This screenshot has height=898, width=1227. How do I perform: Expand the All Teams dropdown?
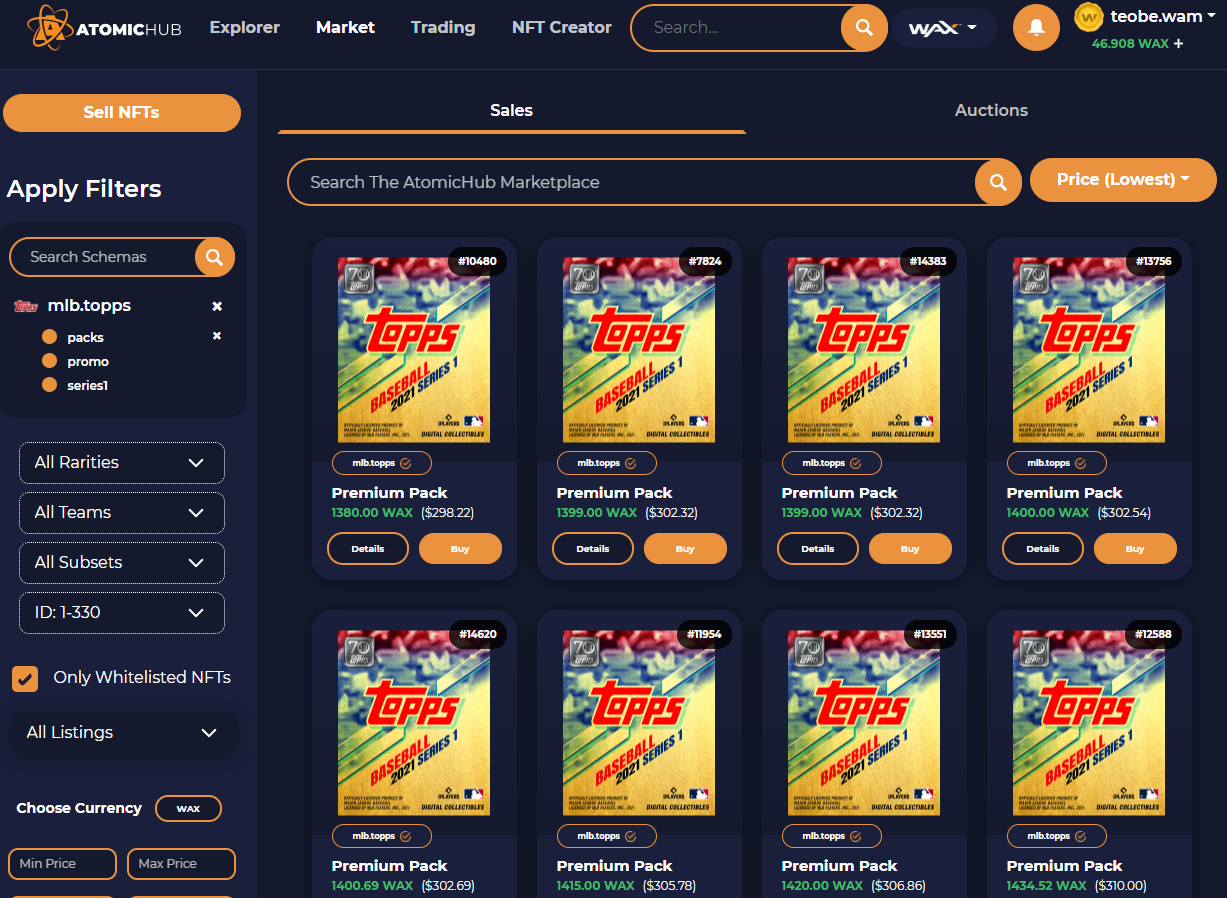122,513
